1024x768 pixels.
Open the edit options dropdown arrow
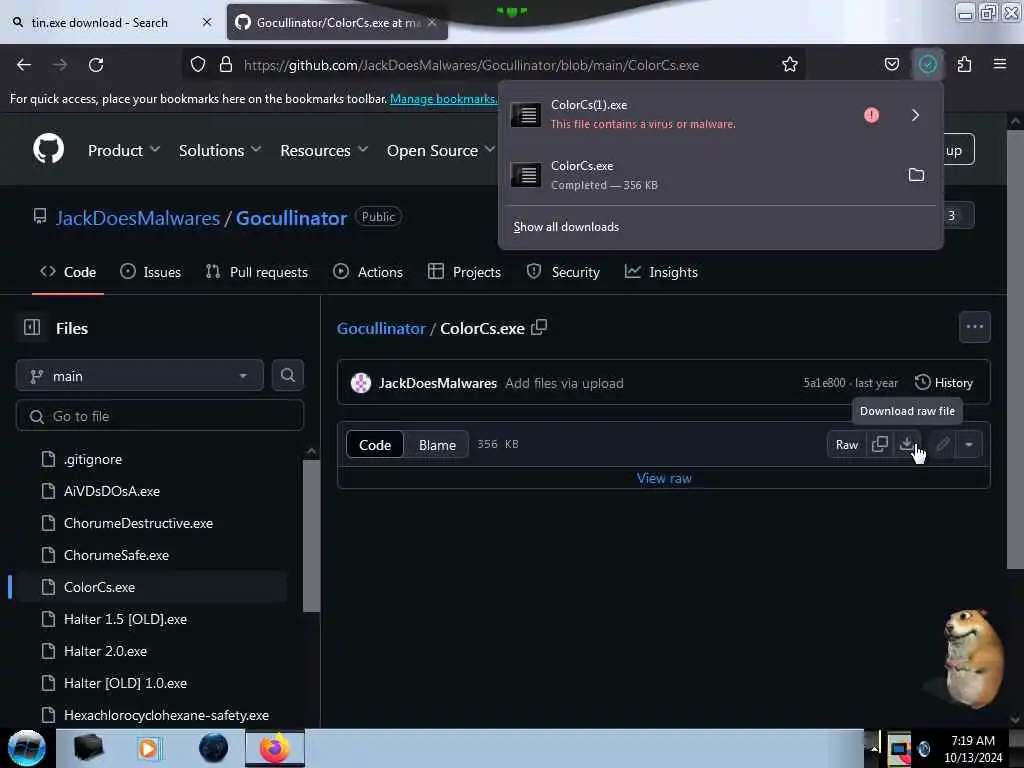click(969, 445)
